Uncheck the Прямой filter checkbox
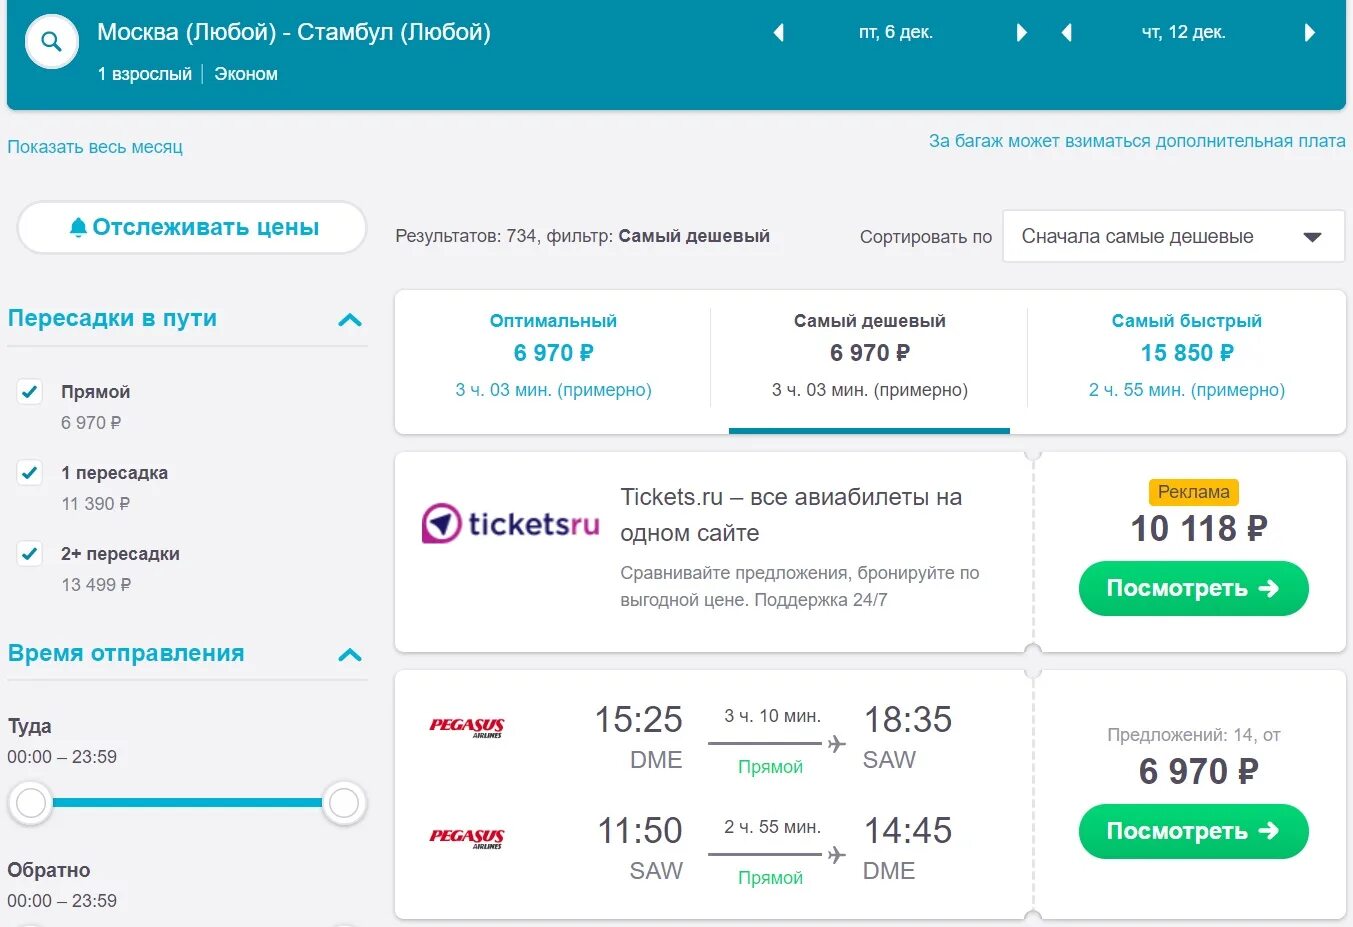1353x927 pixels. [30, 391]
